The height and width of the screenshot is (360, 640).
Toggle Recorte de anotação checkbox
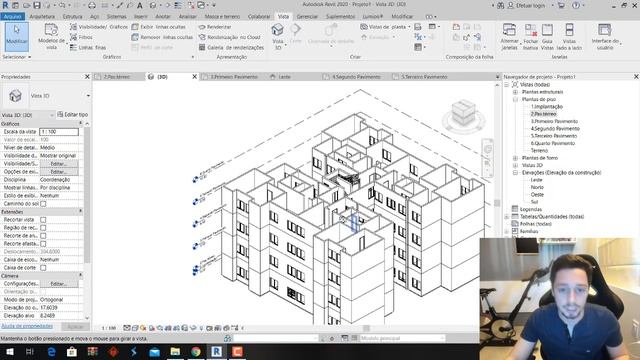tap(43, 236)
